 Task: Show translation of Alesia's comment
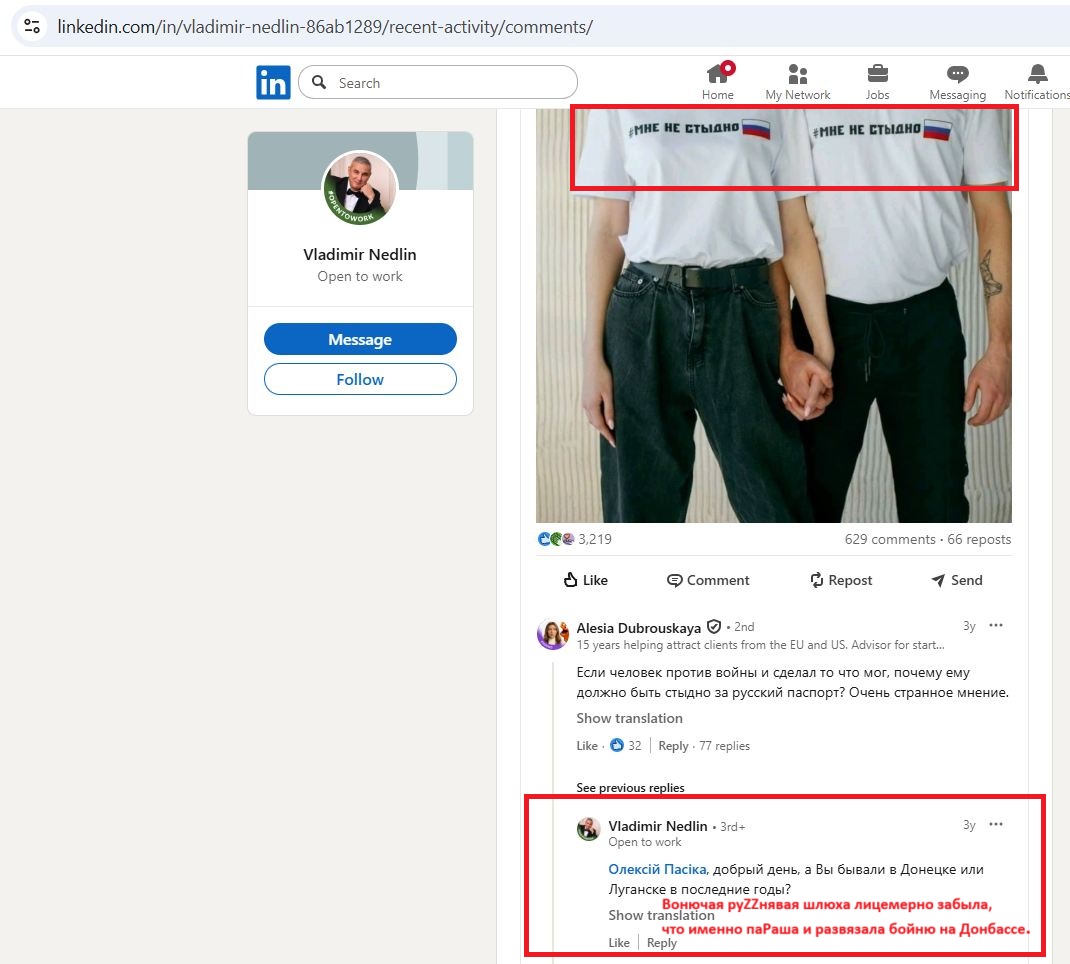pos(629,718)
